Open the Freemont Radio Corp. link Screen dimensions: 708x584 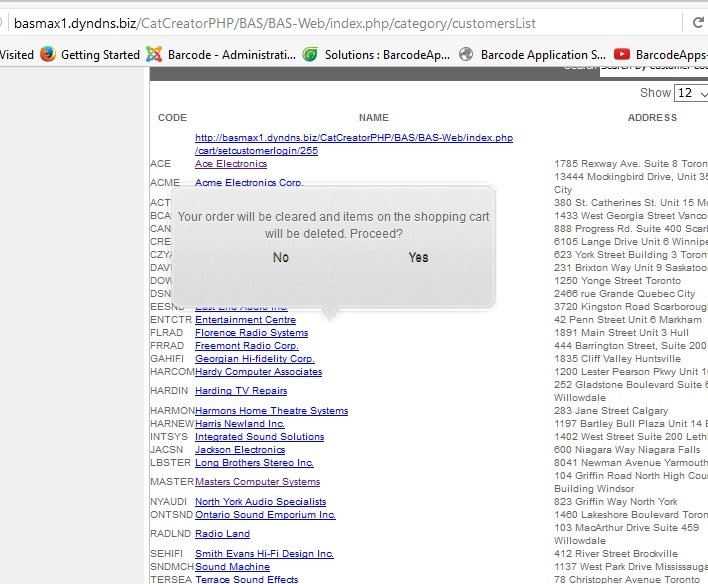pos(247,346)
